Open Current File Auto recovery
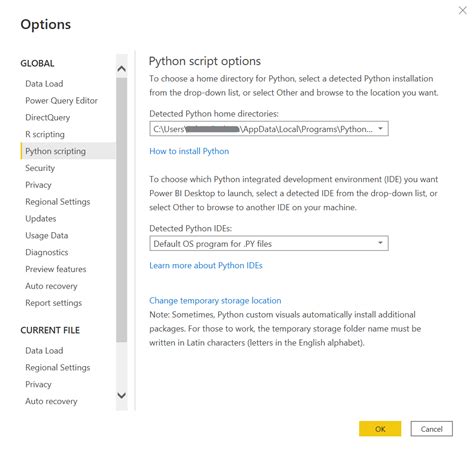This screenshot has width=474, height=457. (51, 401)
